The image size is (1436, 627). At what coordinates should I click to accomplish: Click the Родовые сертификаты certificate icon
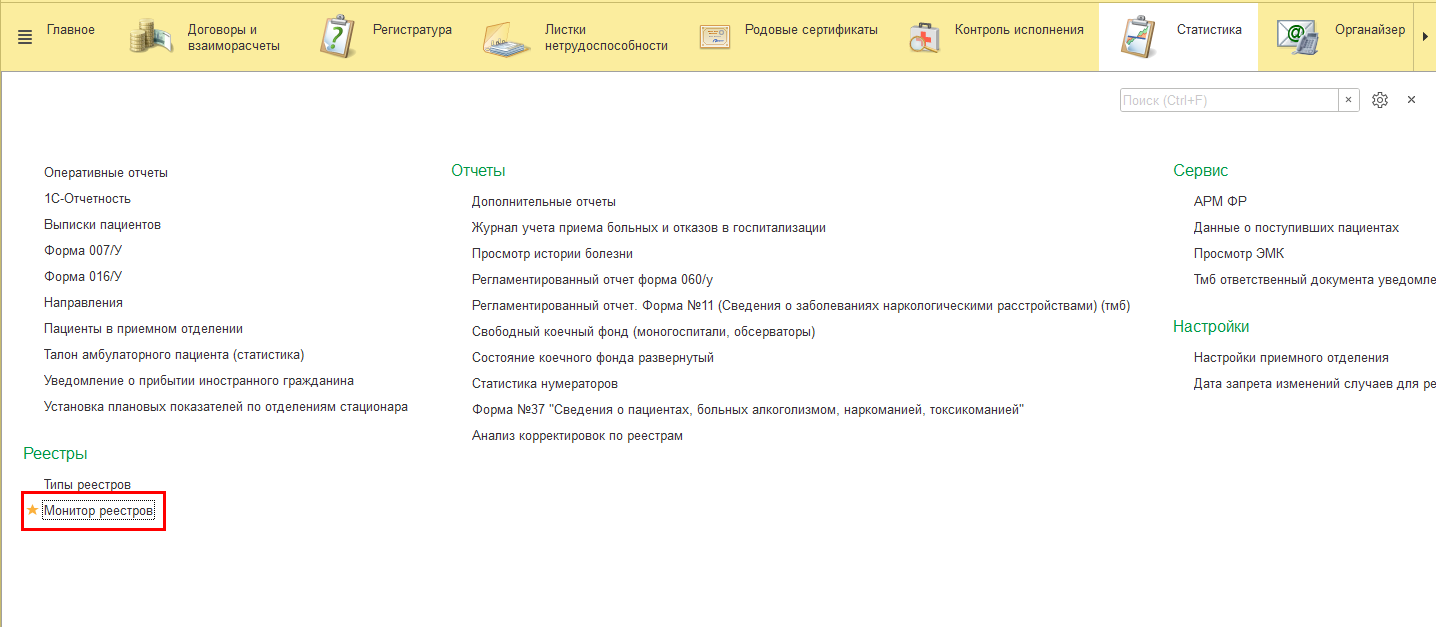click(x=715, y=36)
